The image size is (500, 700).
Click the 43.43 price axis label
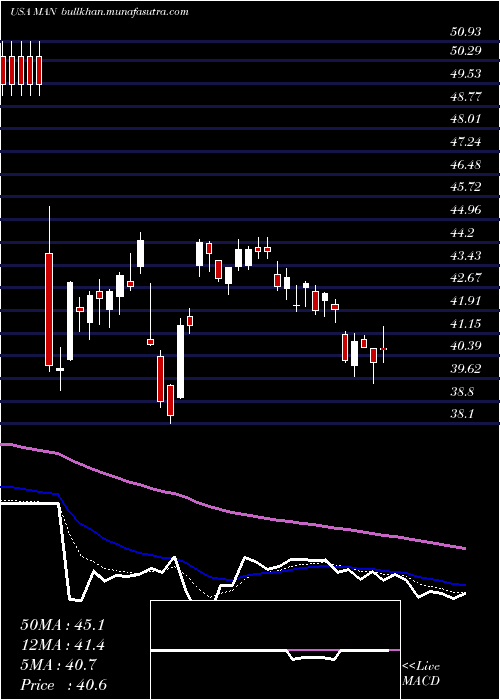click(x=466, y=256)
